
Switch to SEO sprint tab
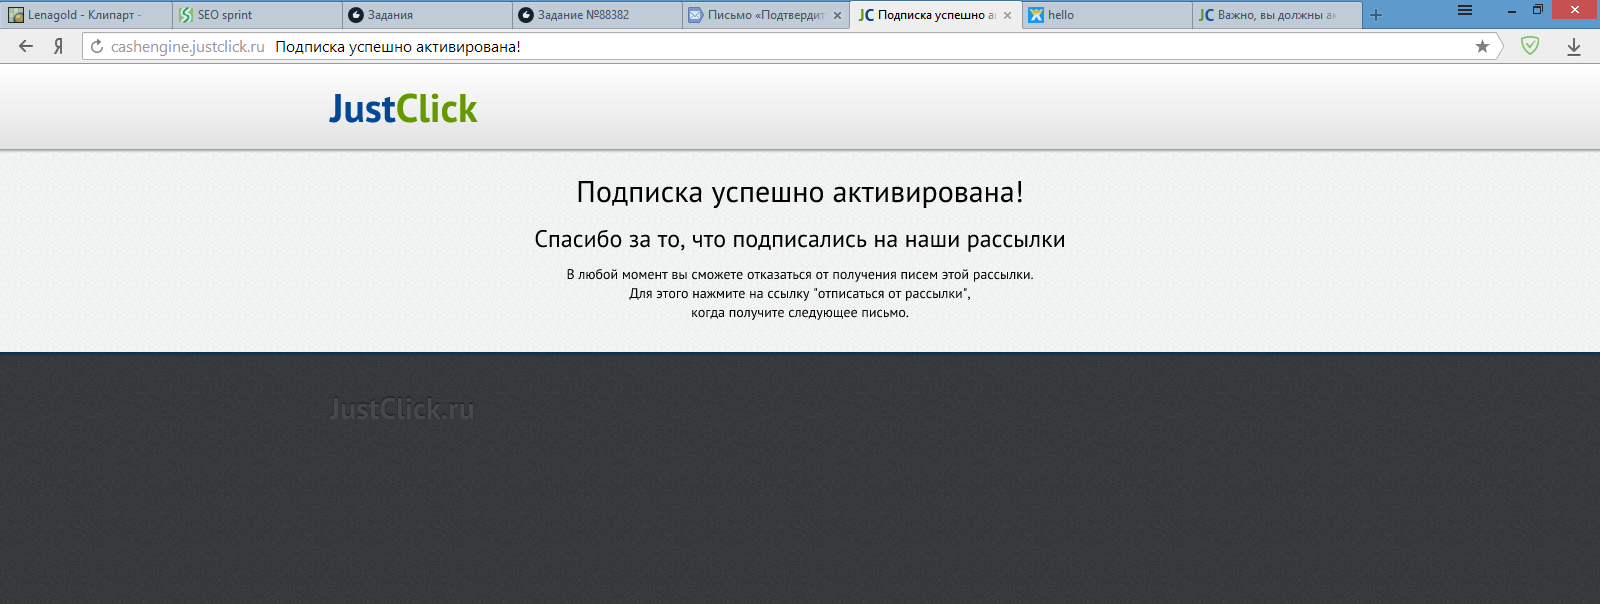pyautogui.click(x=256, y=15)
